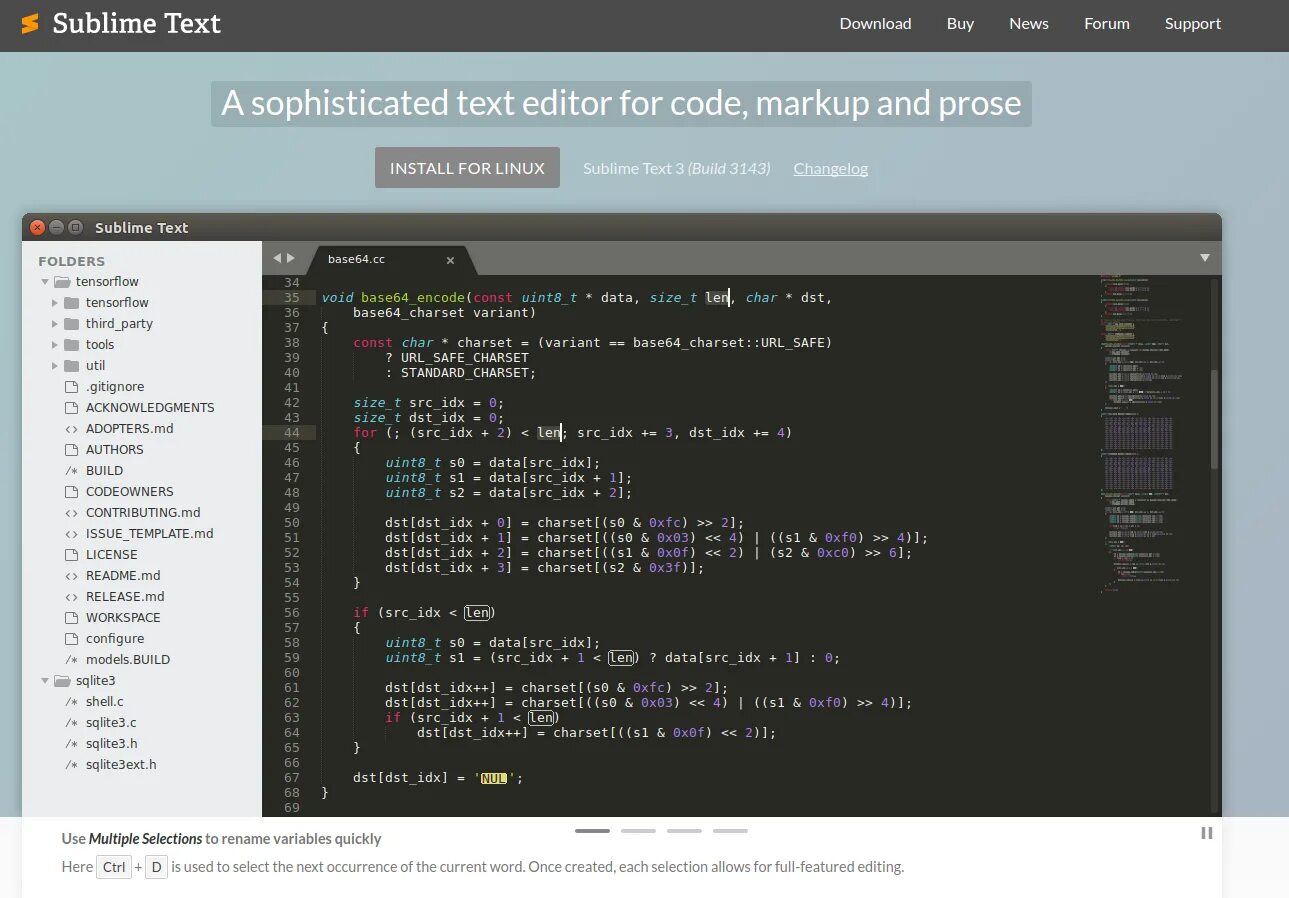The width and height of the screenshot is (1289, 898).
Task: Click line number 44 in the gutter
Action: [x=291, y=432]
